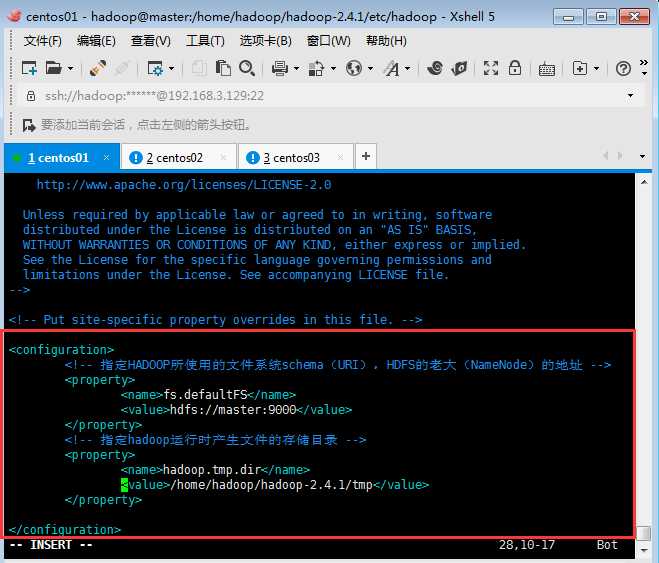The width and height of the screenshot is (659, 563).
Task: Click the Disconnect icon
Action: coord(121,68)
